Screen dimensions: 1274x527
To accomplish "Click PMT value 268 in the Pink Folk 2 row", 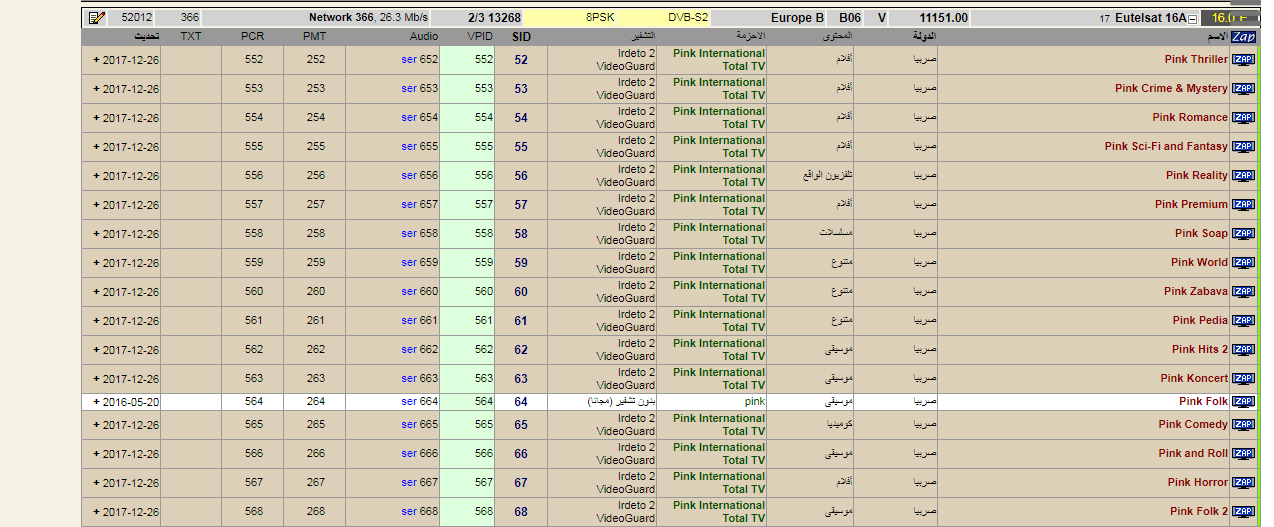I will click(x=316, y=512).
